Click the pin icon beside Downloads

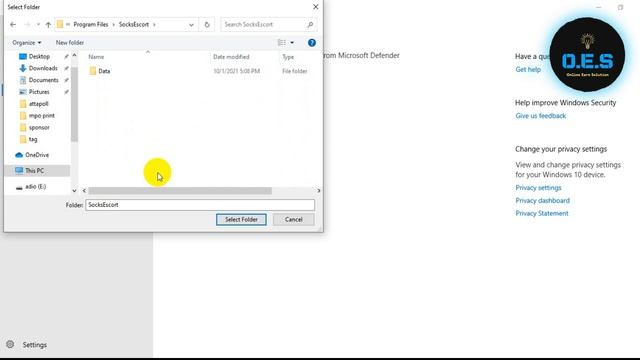click(x=66, y=68)
